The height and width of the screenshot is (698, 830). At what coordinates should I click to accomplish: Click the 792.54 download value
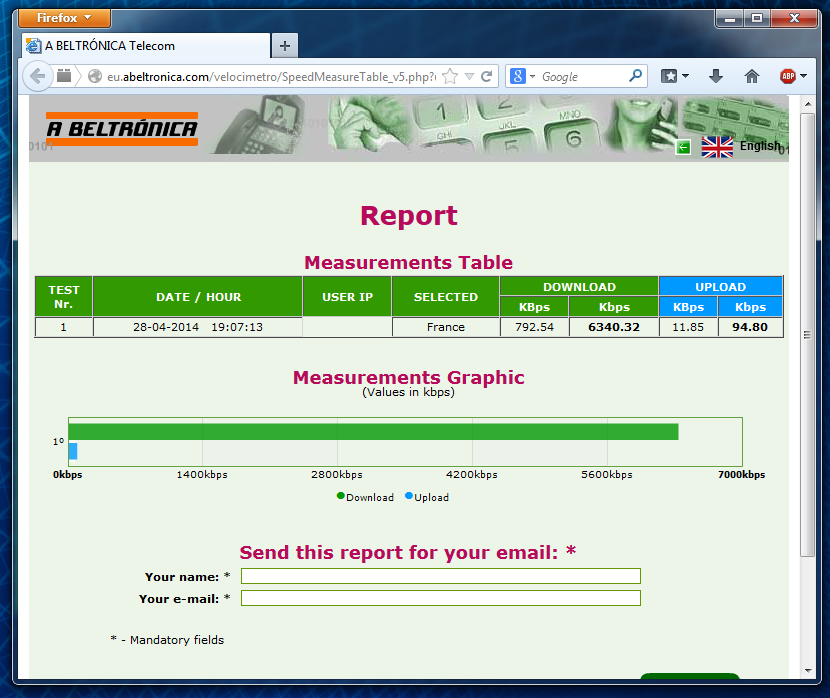pyautogui.click(x=534, y=327)
